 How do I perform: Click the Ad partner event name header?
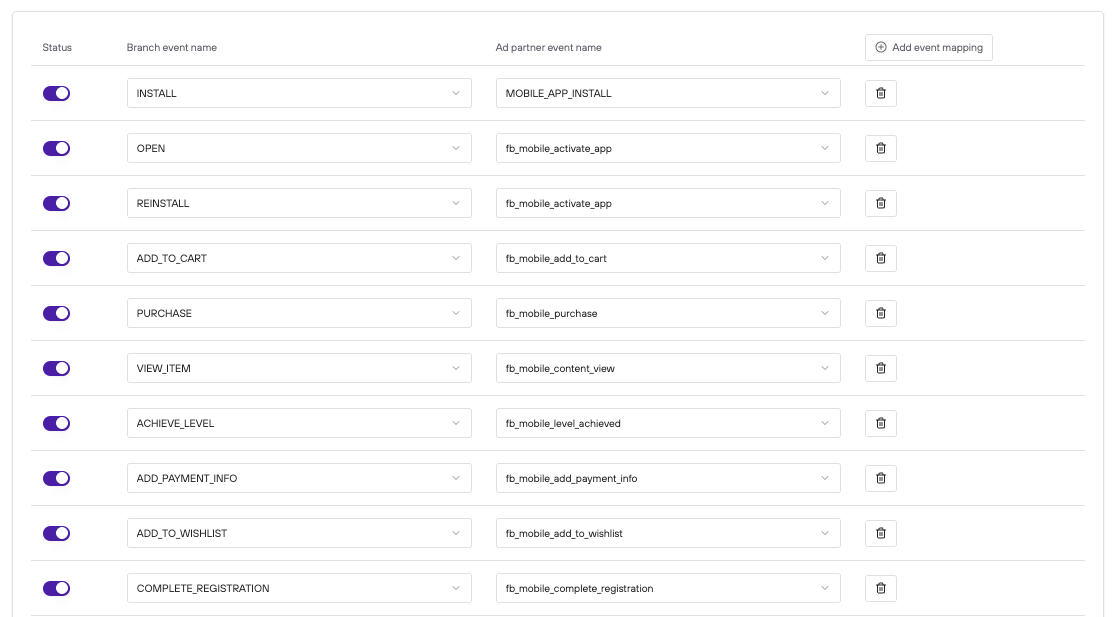pos(548,48)
